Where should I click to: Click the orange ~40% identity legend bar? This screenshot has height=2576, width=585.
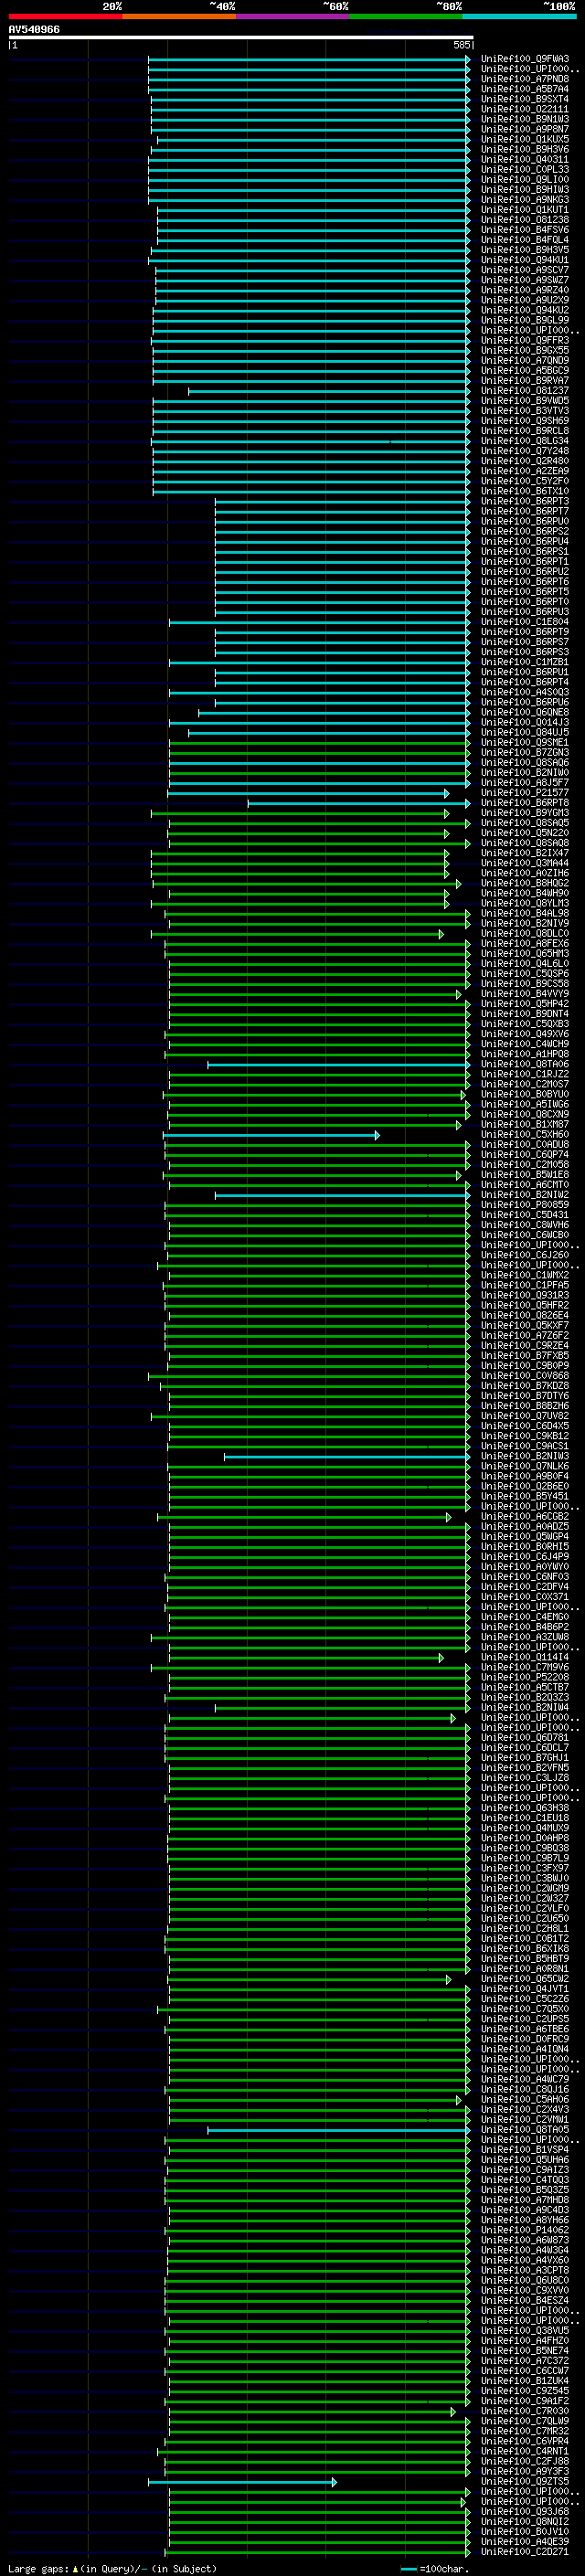pos(179,16)
